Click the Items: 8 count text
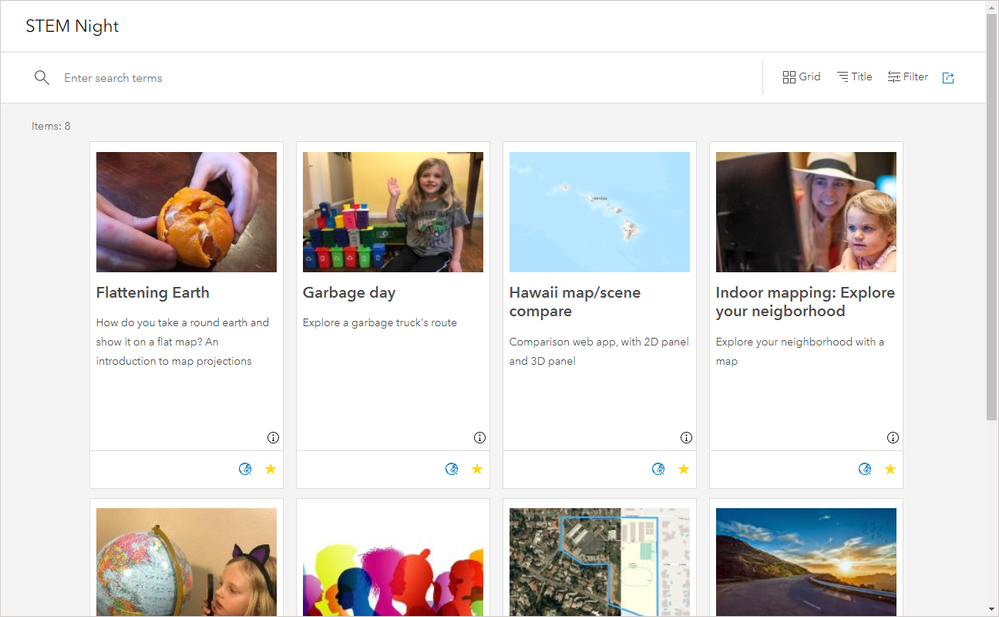Screen dimensions: 999x617 pyautogui.click(x=51, y=126)
